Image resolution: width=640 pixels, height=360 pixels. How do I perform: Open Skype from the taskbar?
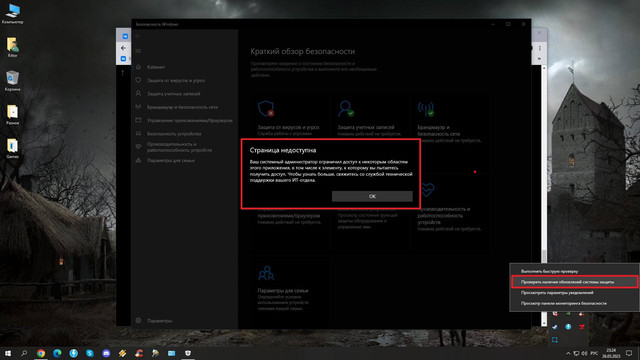(x=90, y=353)
